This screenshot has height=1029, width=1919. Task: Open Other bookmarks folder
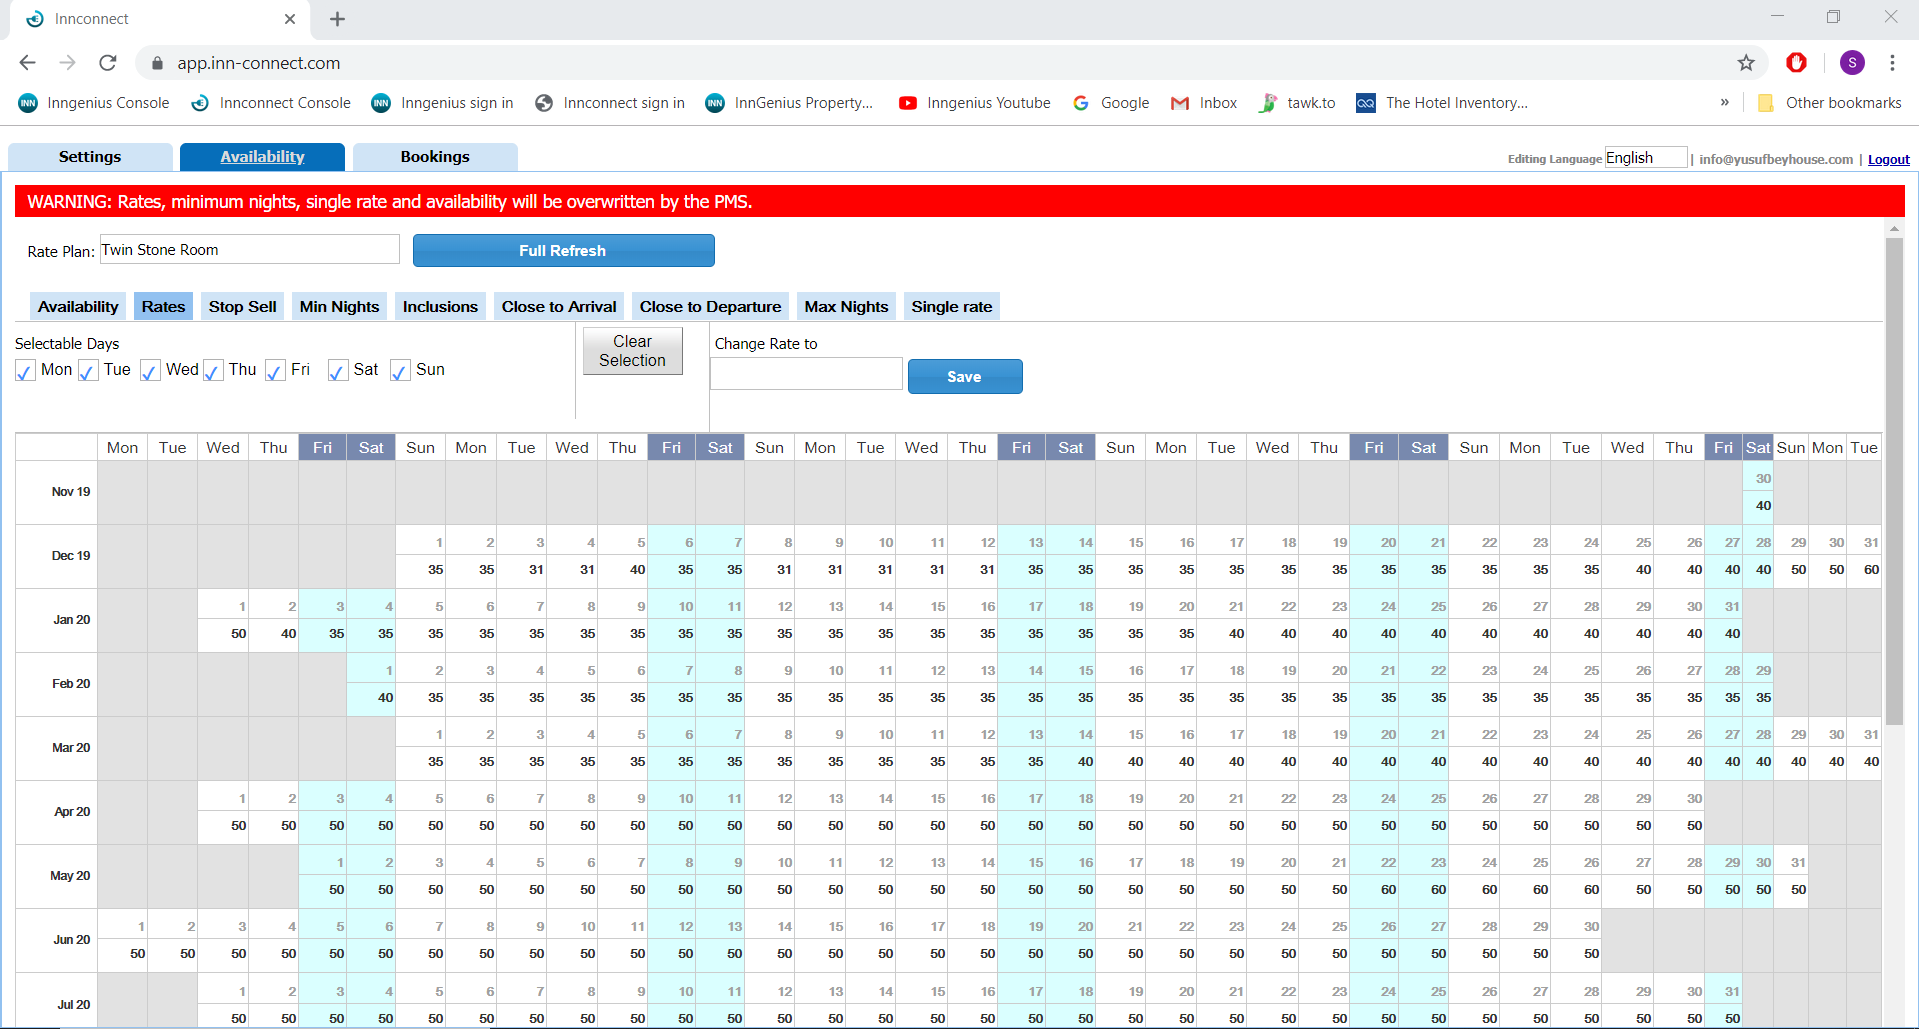tap(1829, 103)
